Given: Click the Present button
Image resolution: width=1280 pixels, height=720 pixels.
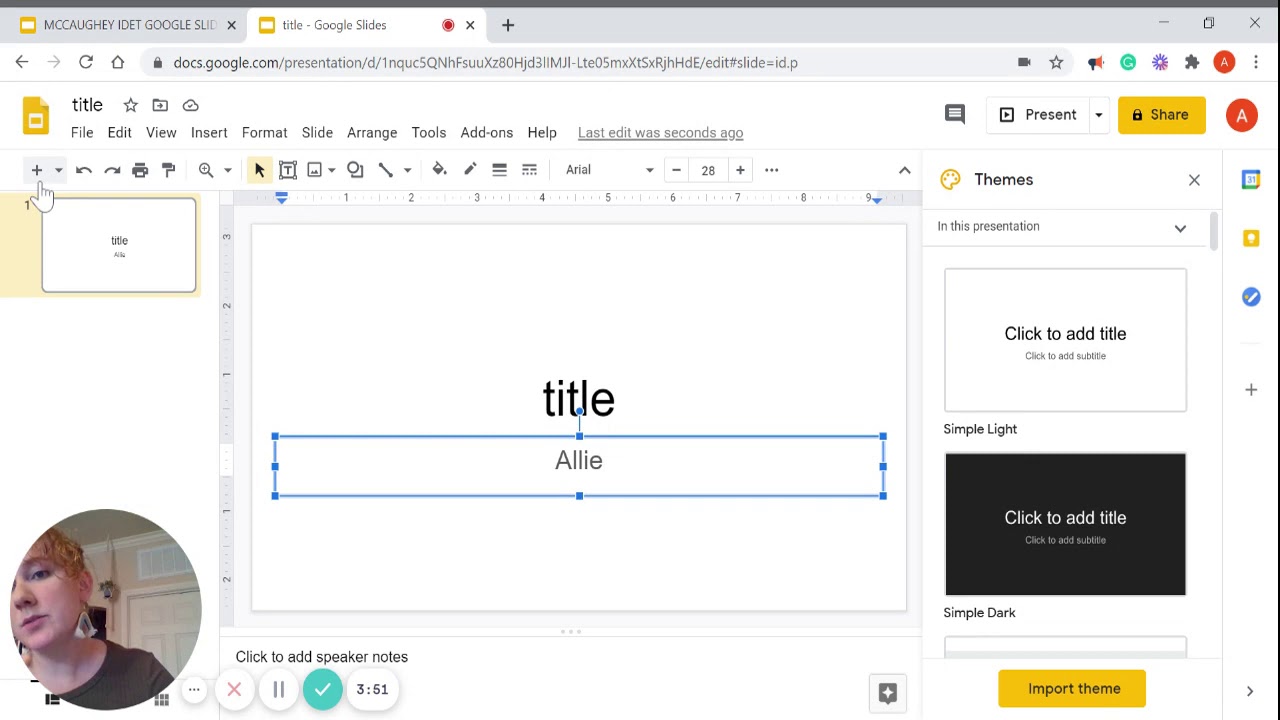Looking at the screenshot, I should pos(1039,114).
